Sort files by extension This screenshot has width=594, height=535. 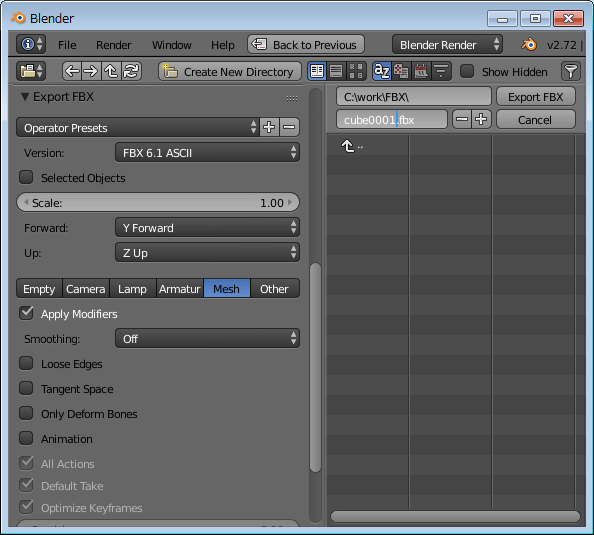pyautogui.click(x=401, y=71)
